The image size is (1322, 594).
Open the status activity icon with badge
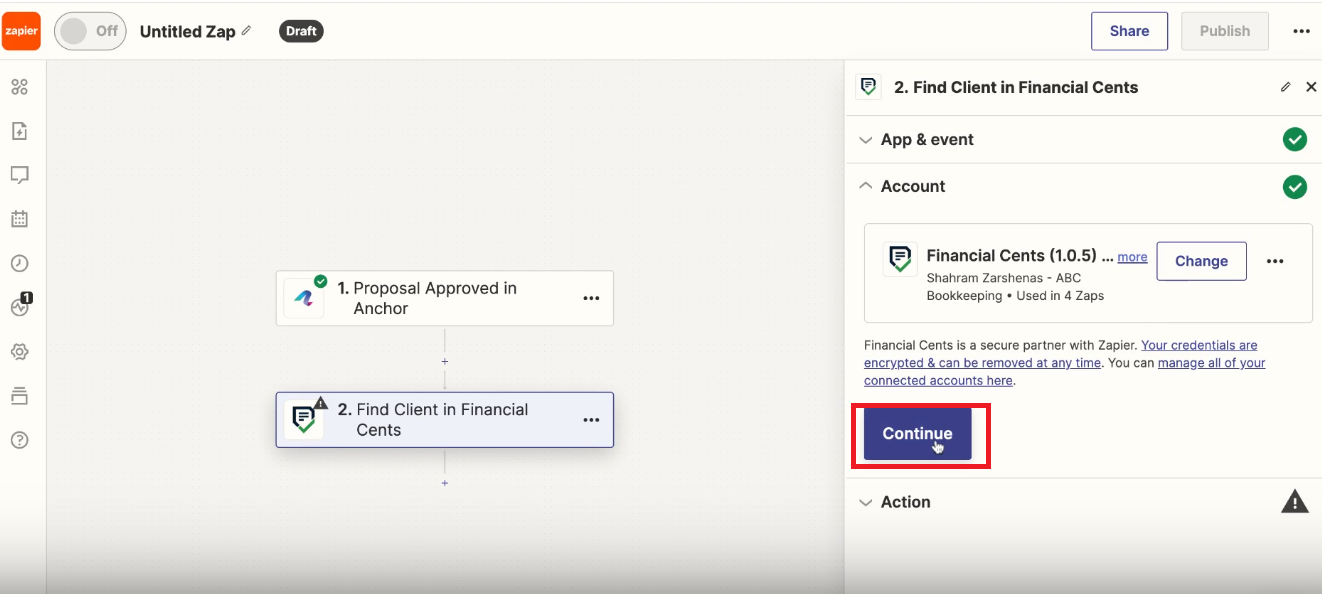coord(21,305)
